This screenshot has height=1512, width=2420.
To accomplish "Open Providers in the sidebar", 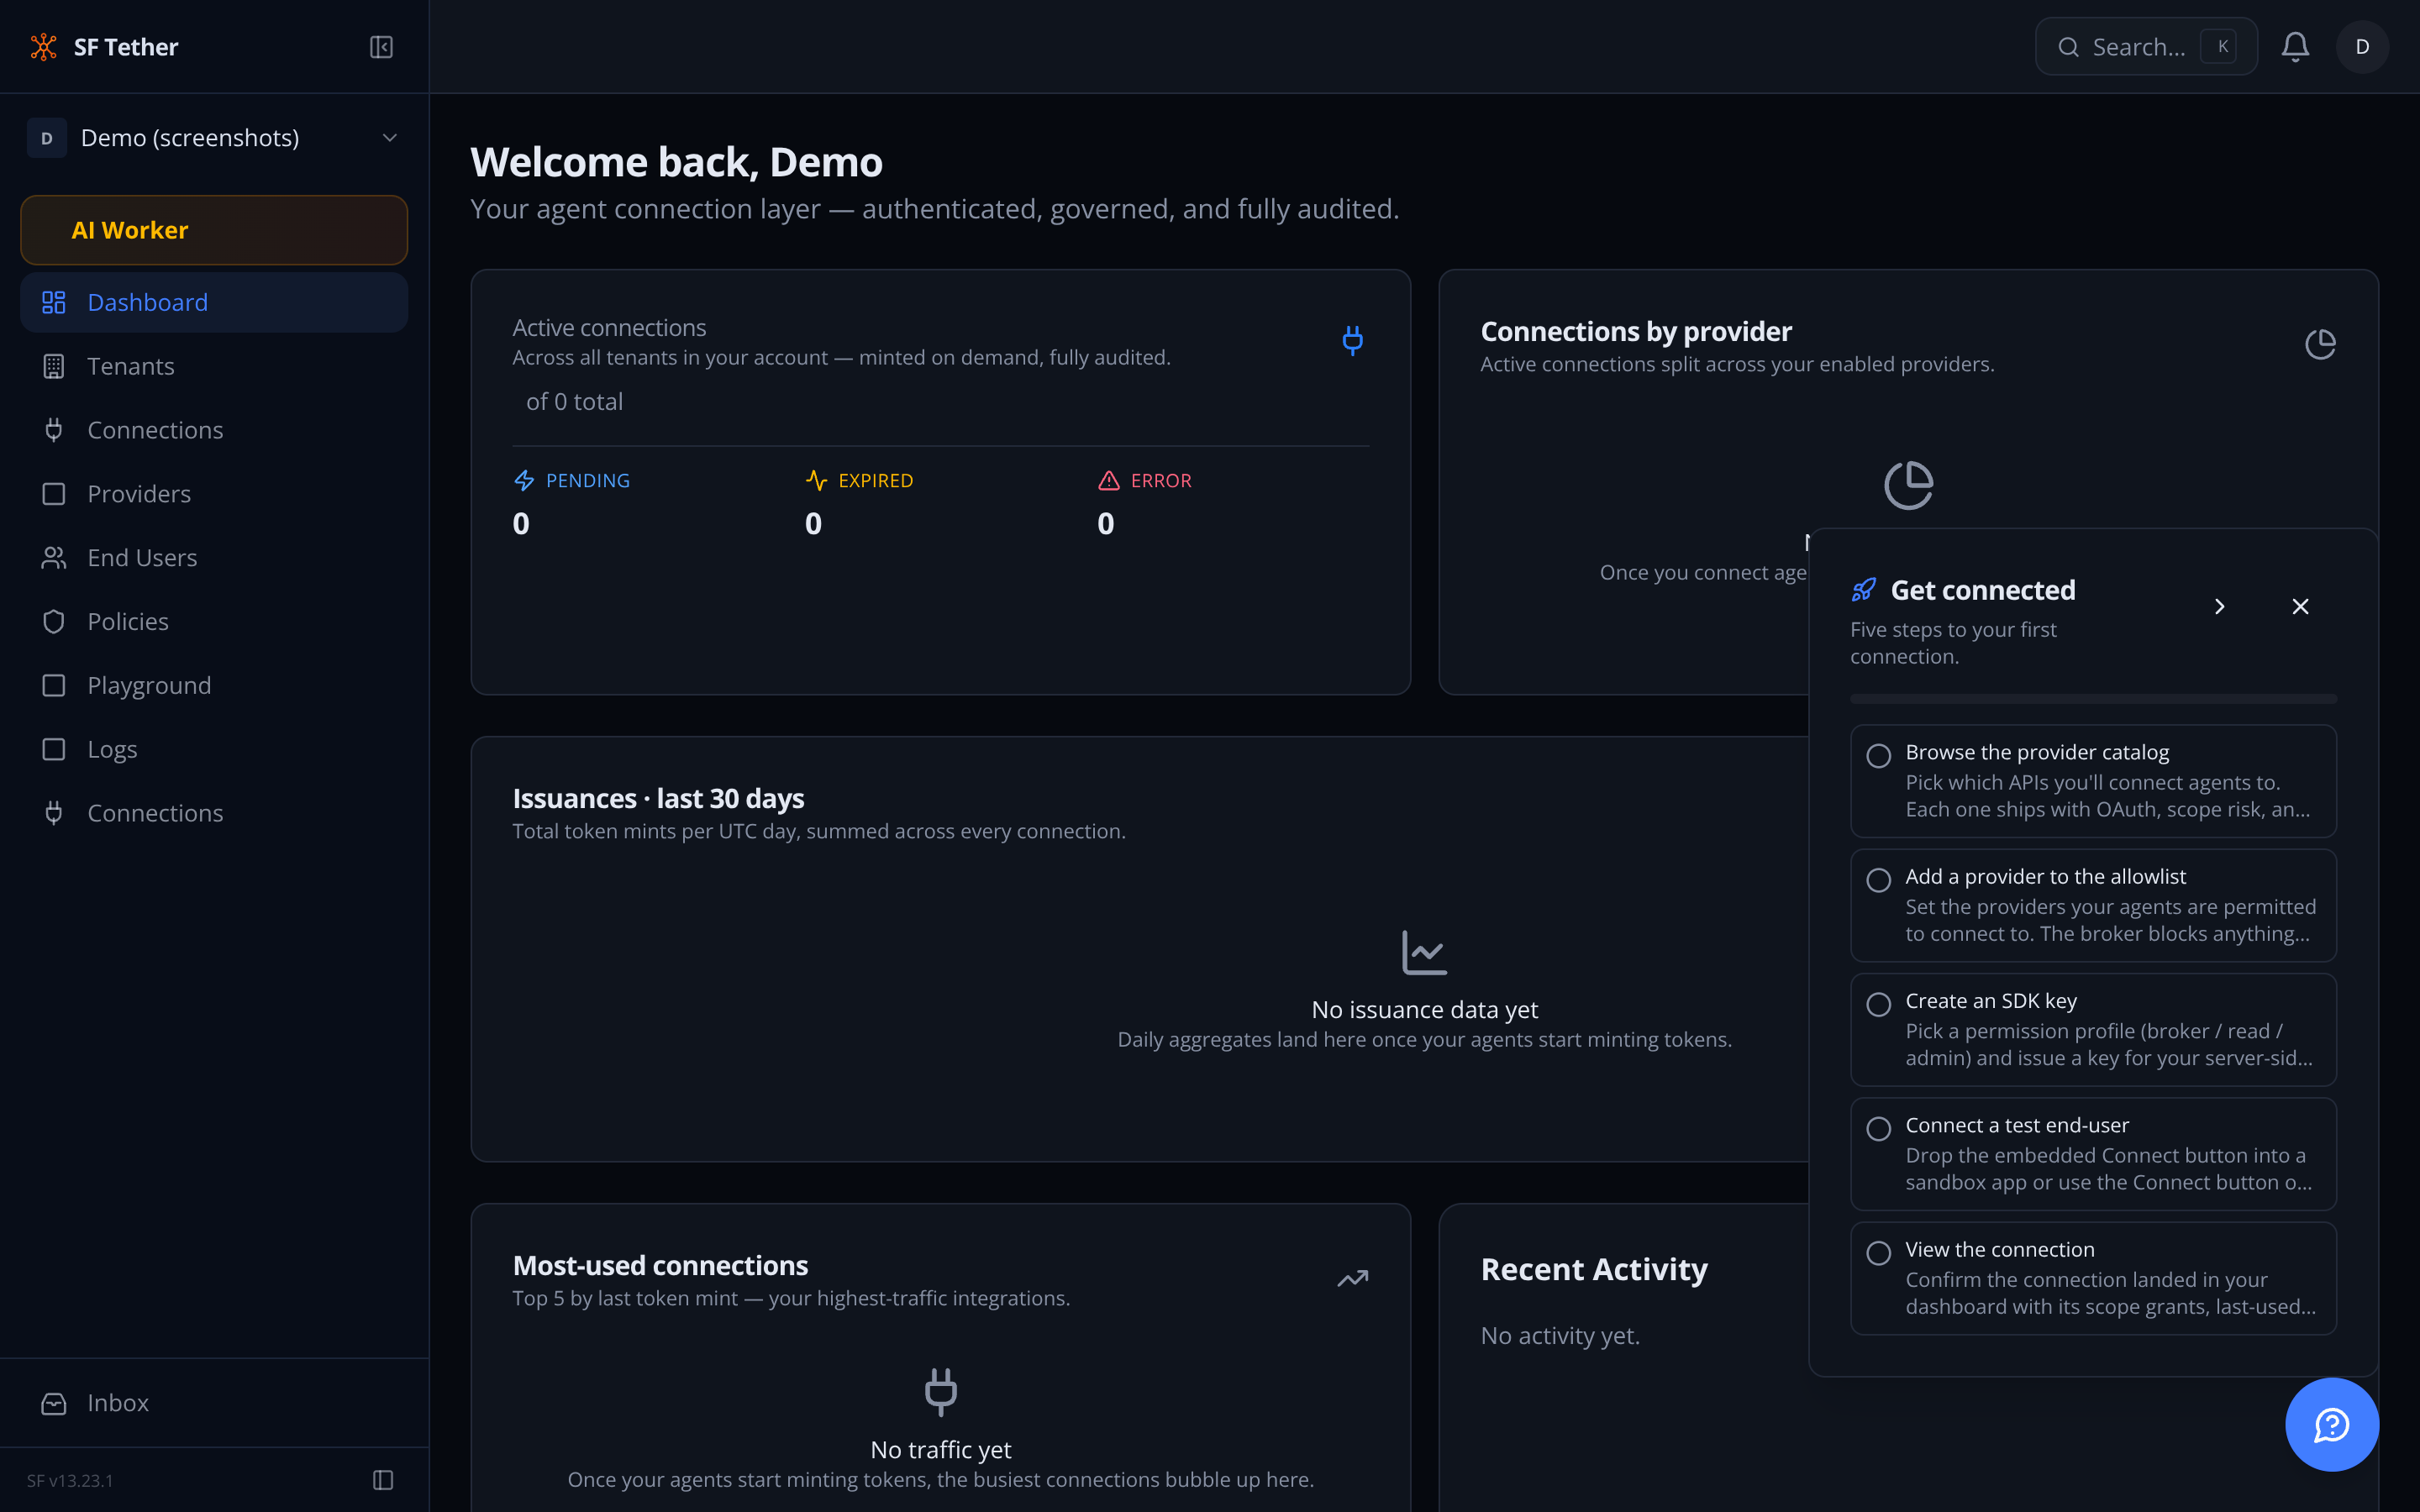I will click(214, 494).
